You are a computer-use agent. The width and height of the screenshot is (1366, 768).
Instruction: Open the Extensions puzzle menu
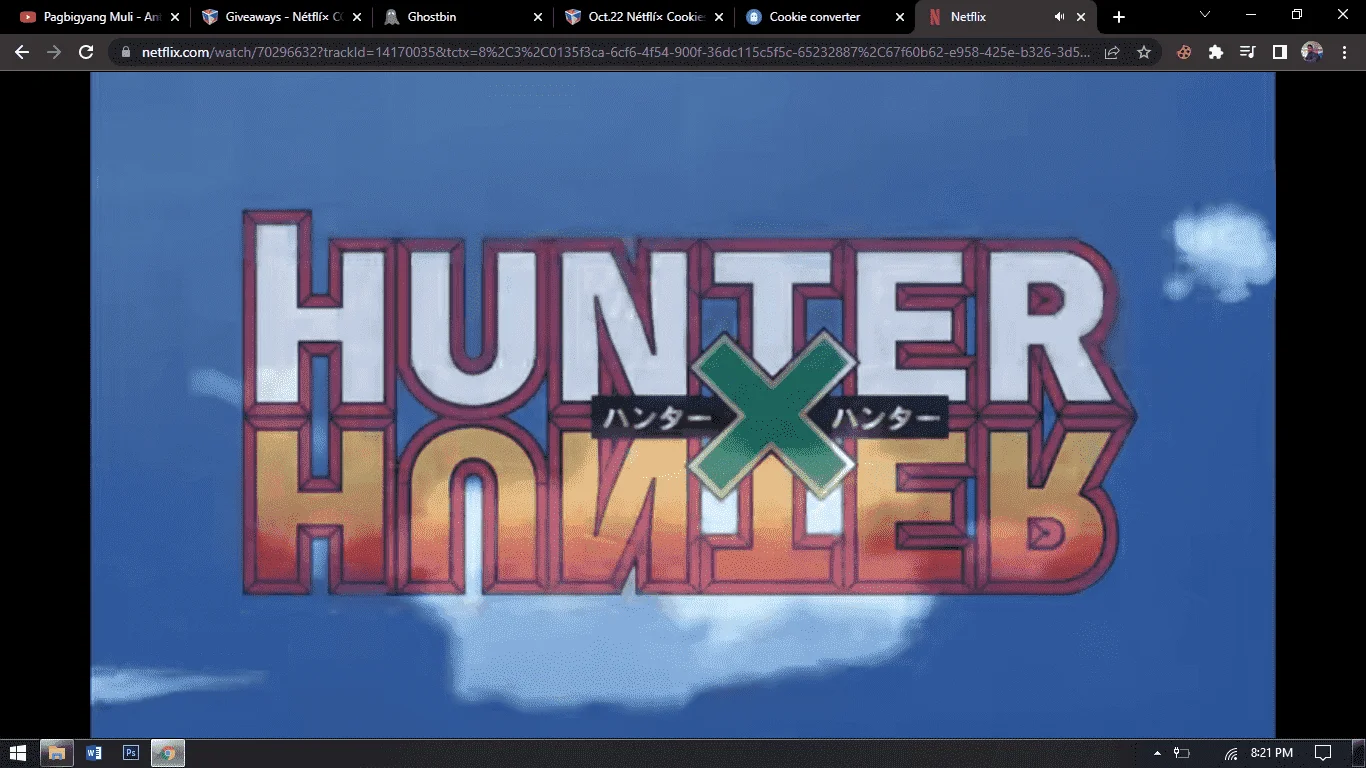click(1216, 52)
